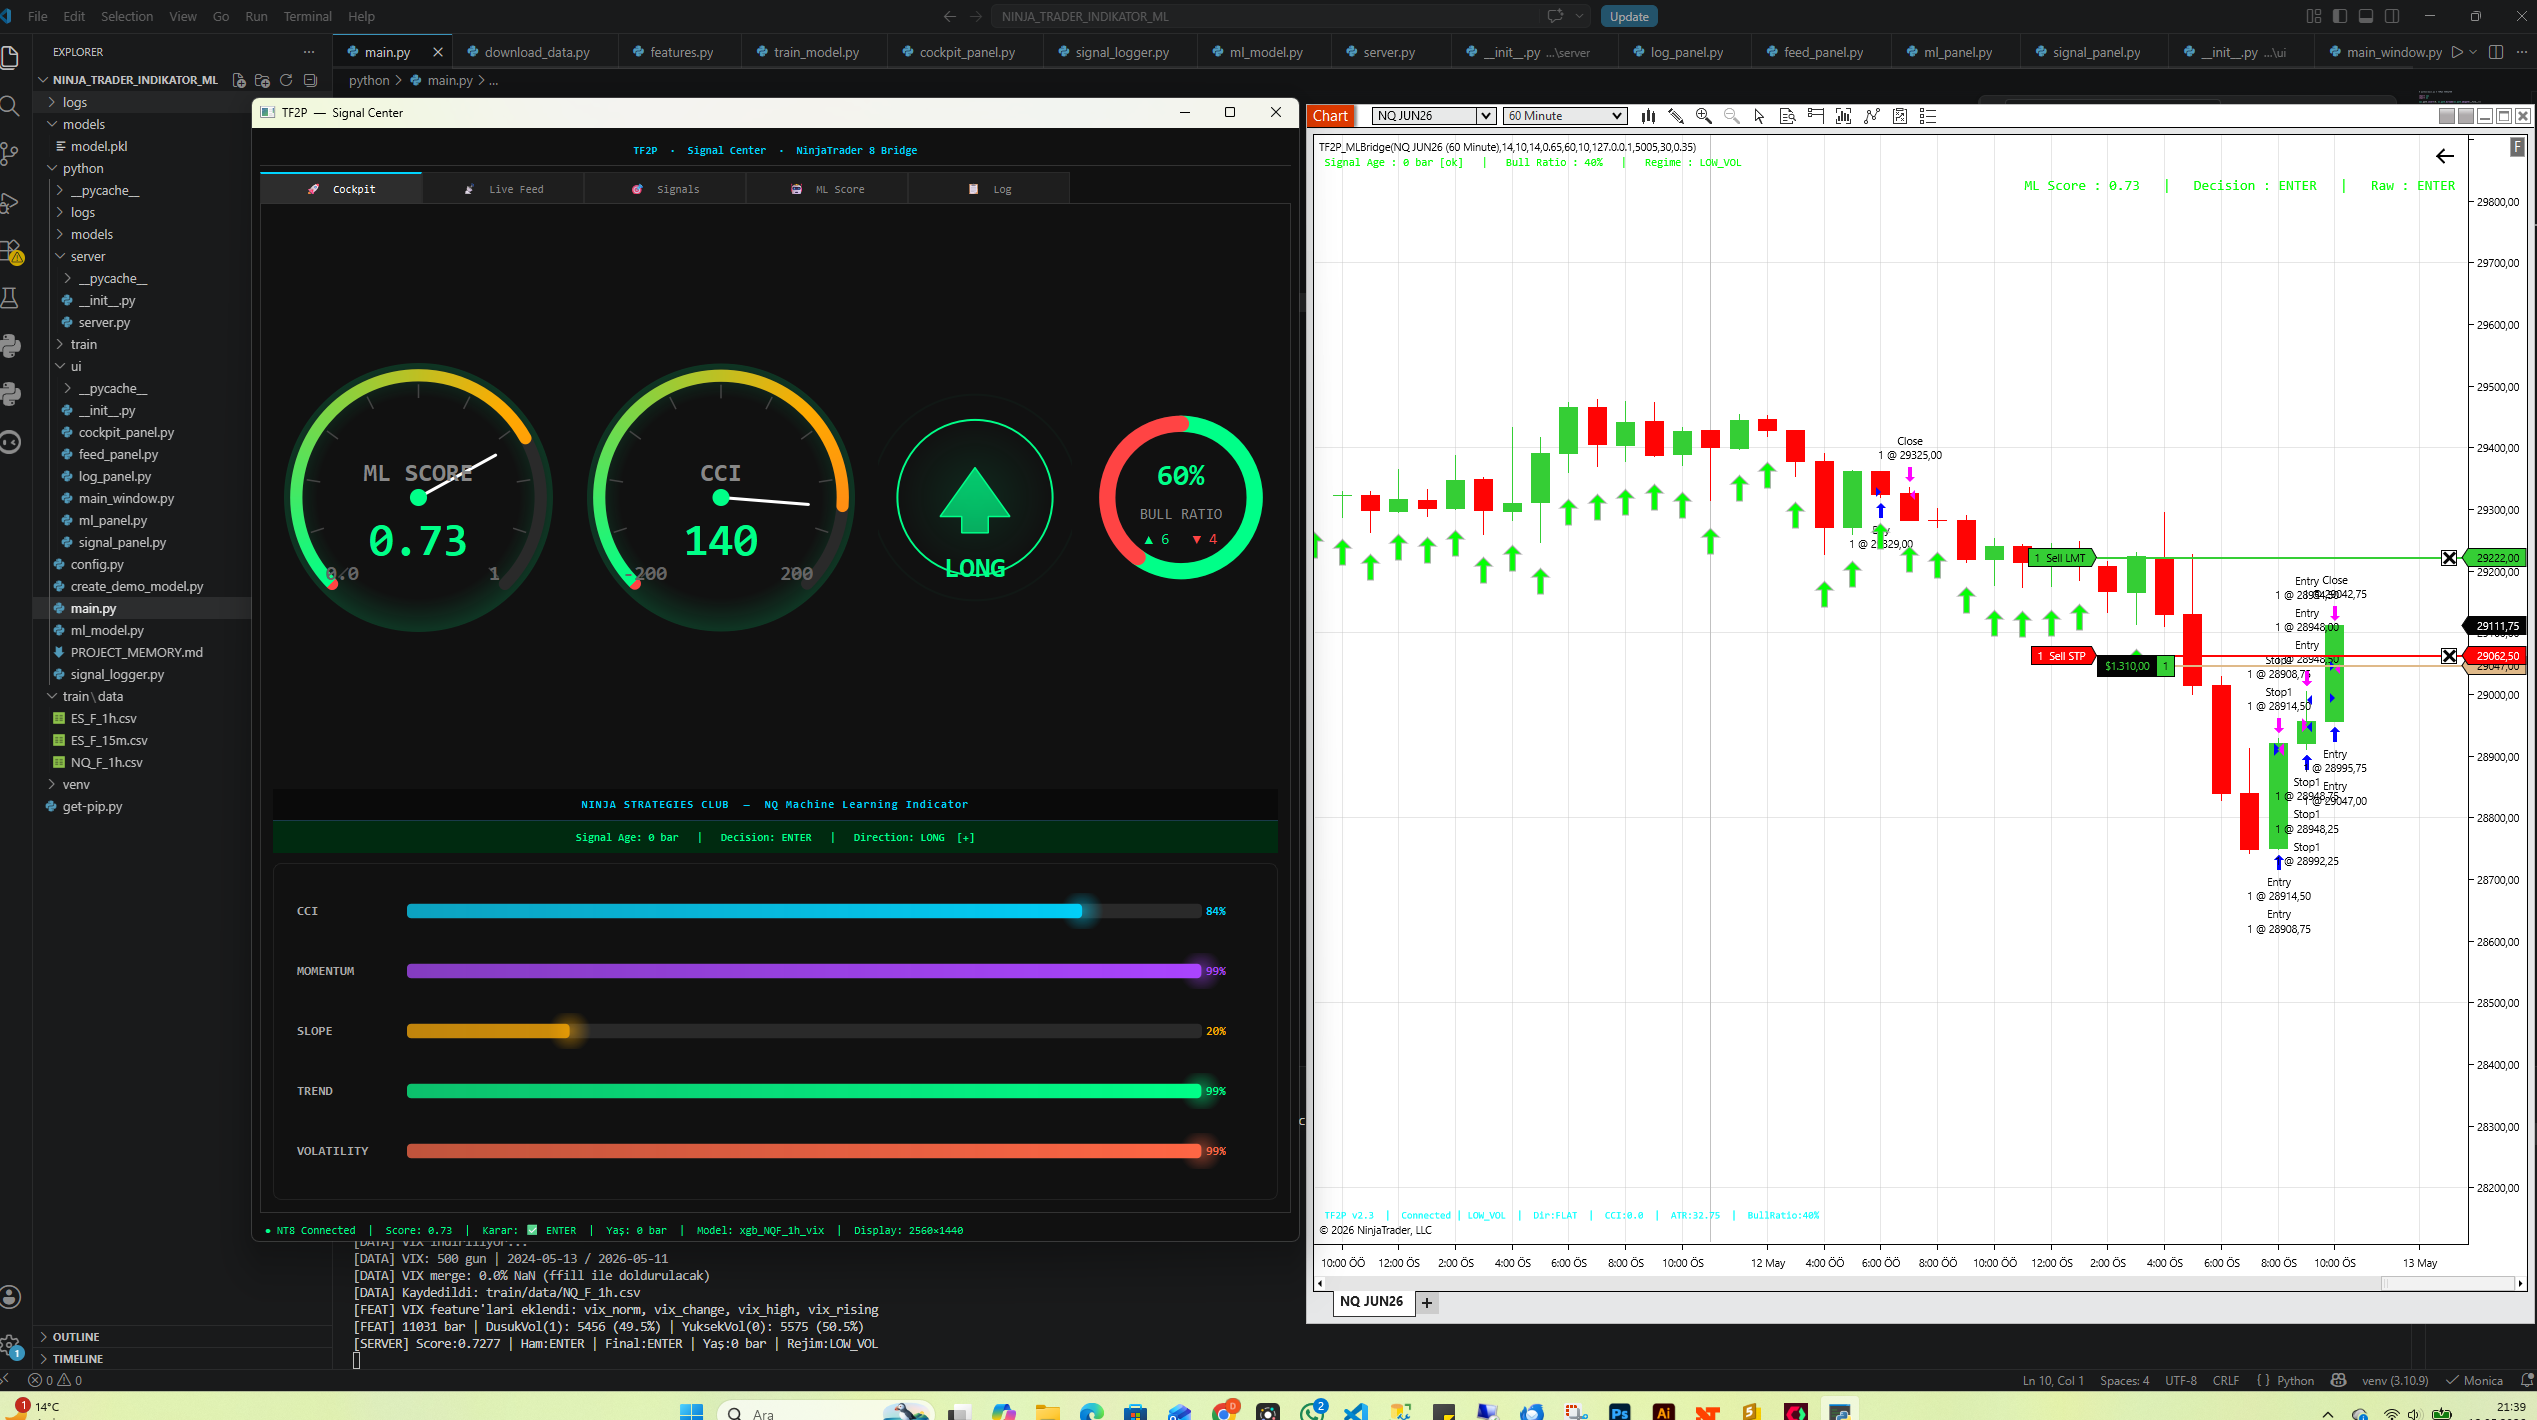Open the Chart Trader icon in chart toolbar
The height and width of the screenshot is (1420, 2537).
(1816, 116)
